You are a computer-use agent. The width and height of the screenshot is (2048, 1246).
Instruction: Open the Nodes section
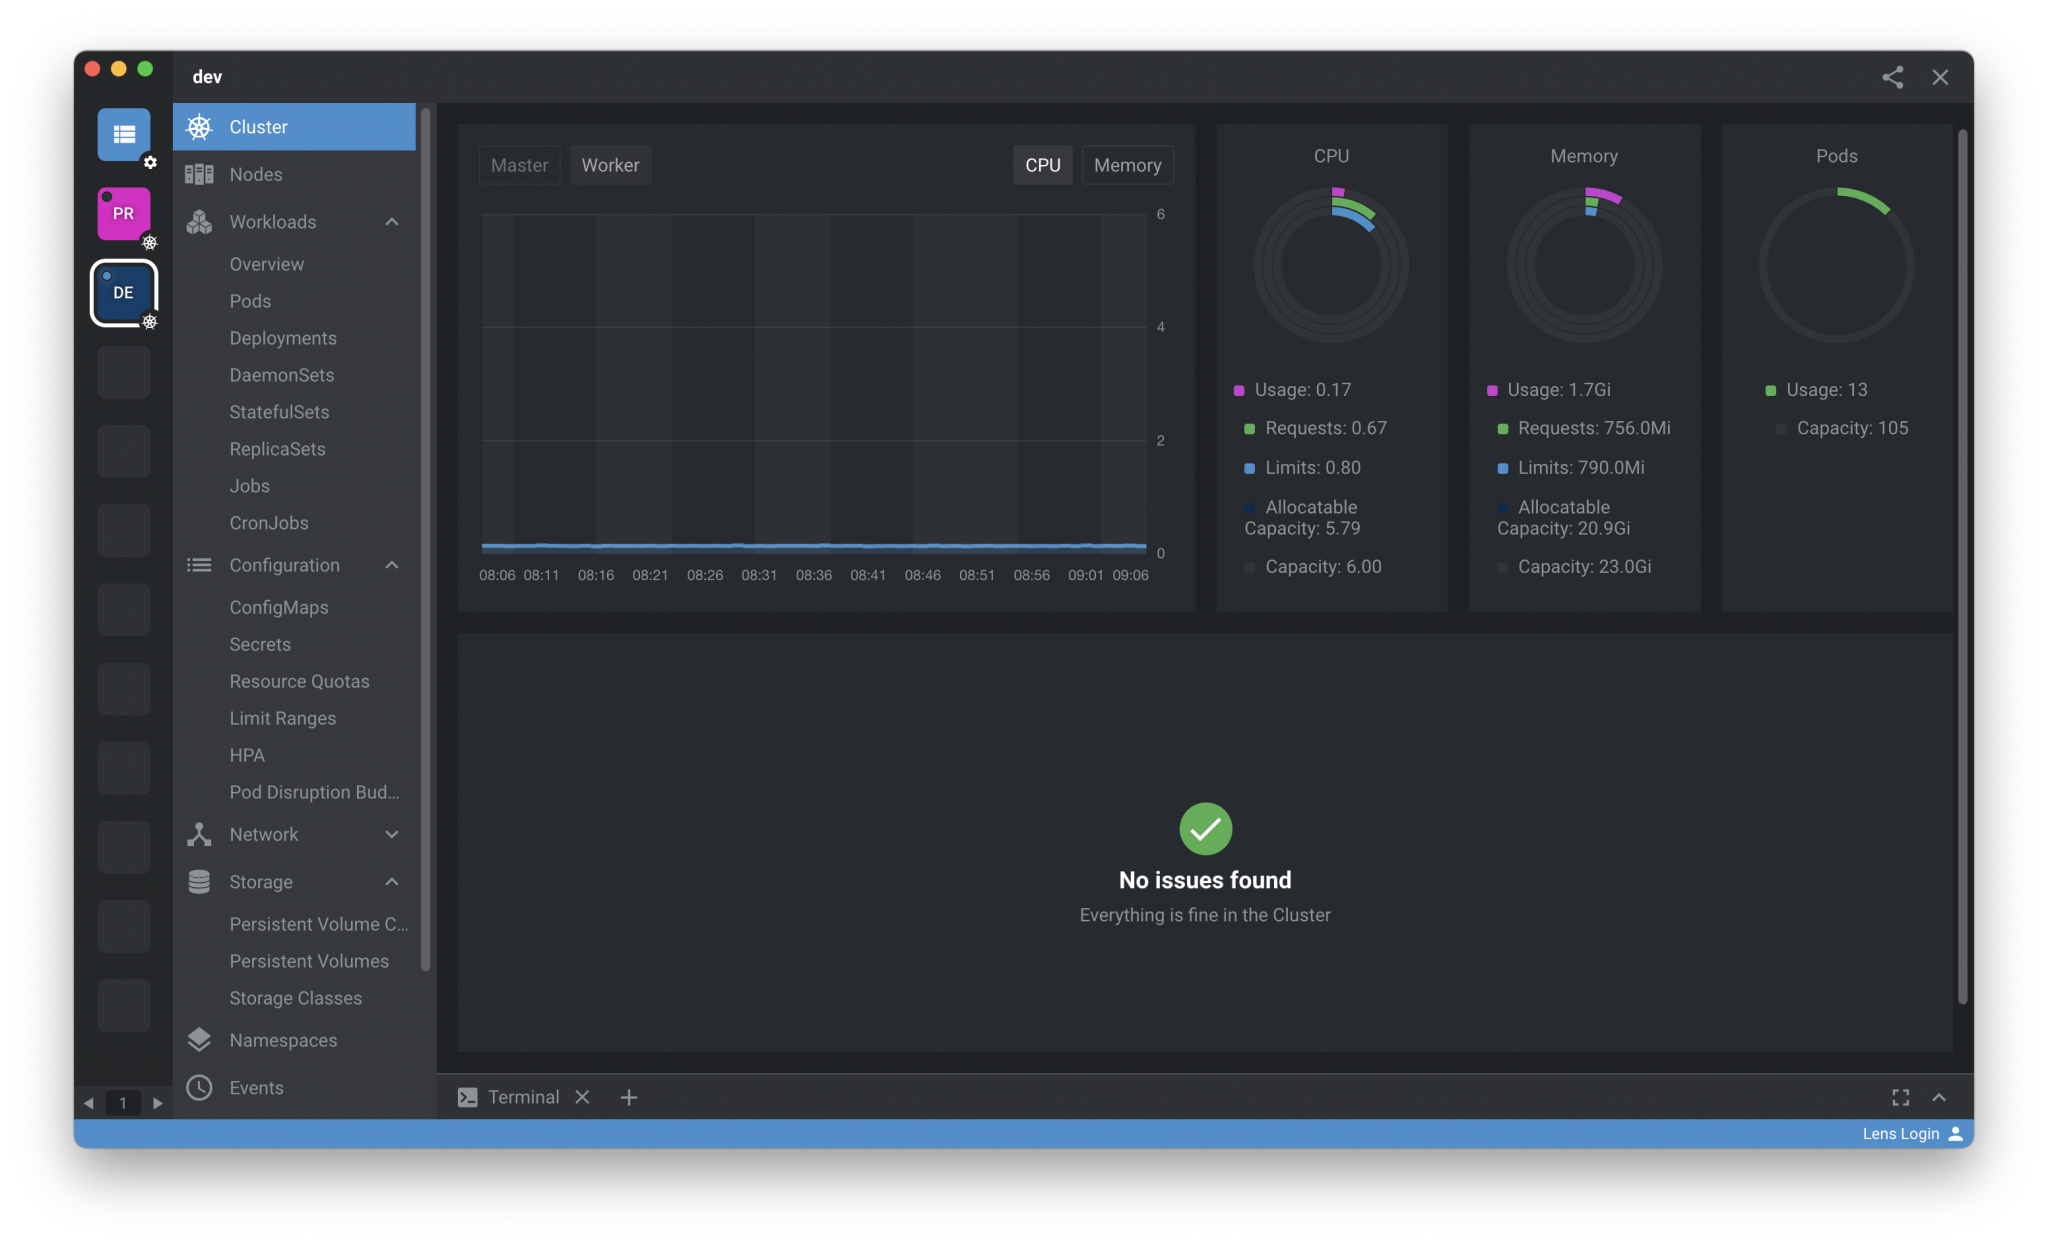[x=255, y=174]
